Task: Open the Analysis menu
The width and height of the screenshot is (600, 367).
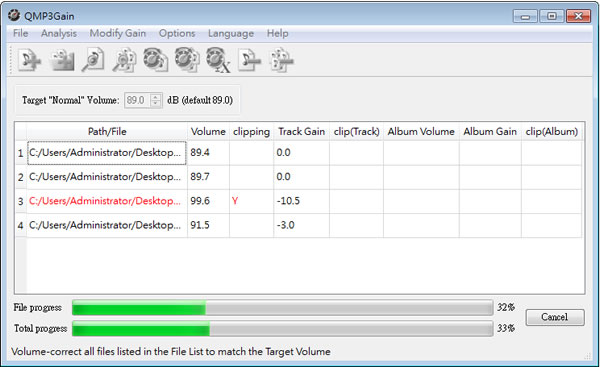Action: click(59, 34)
